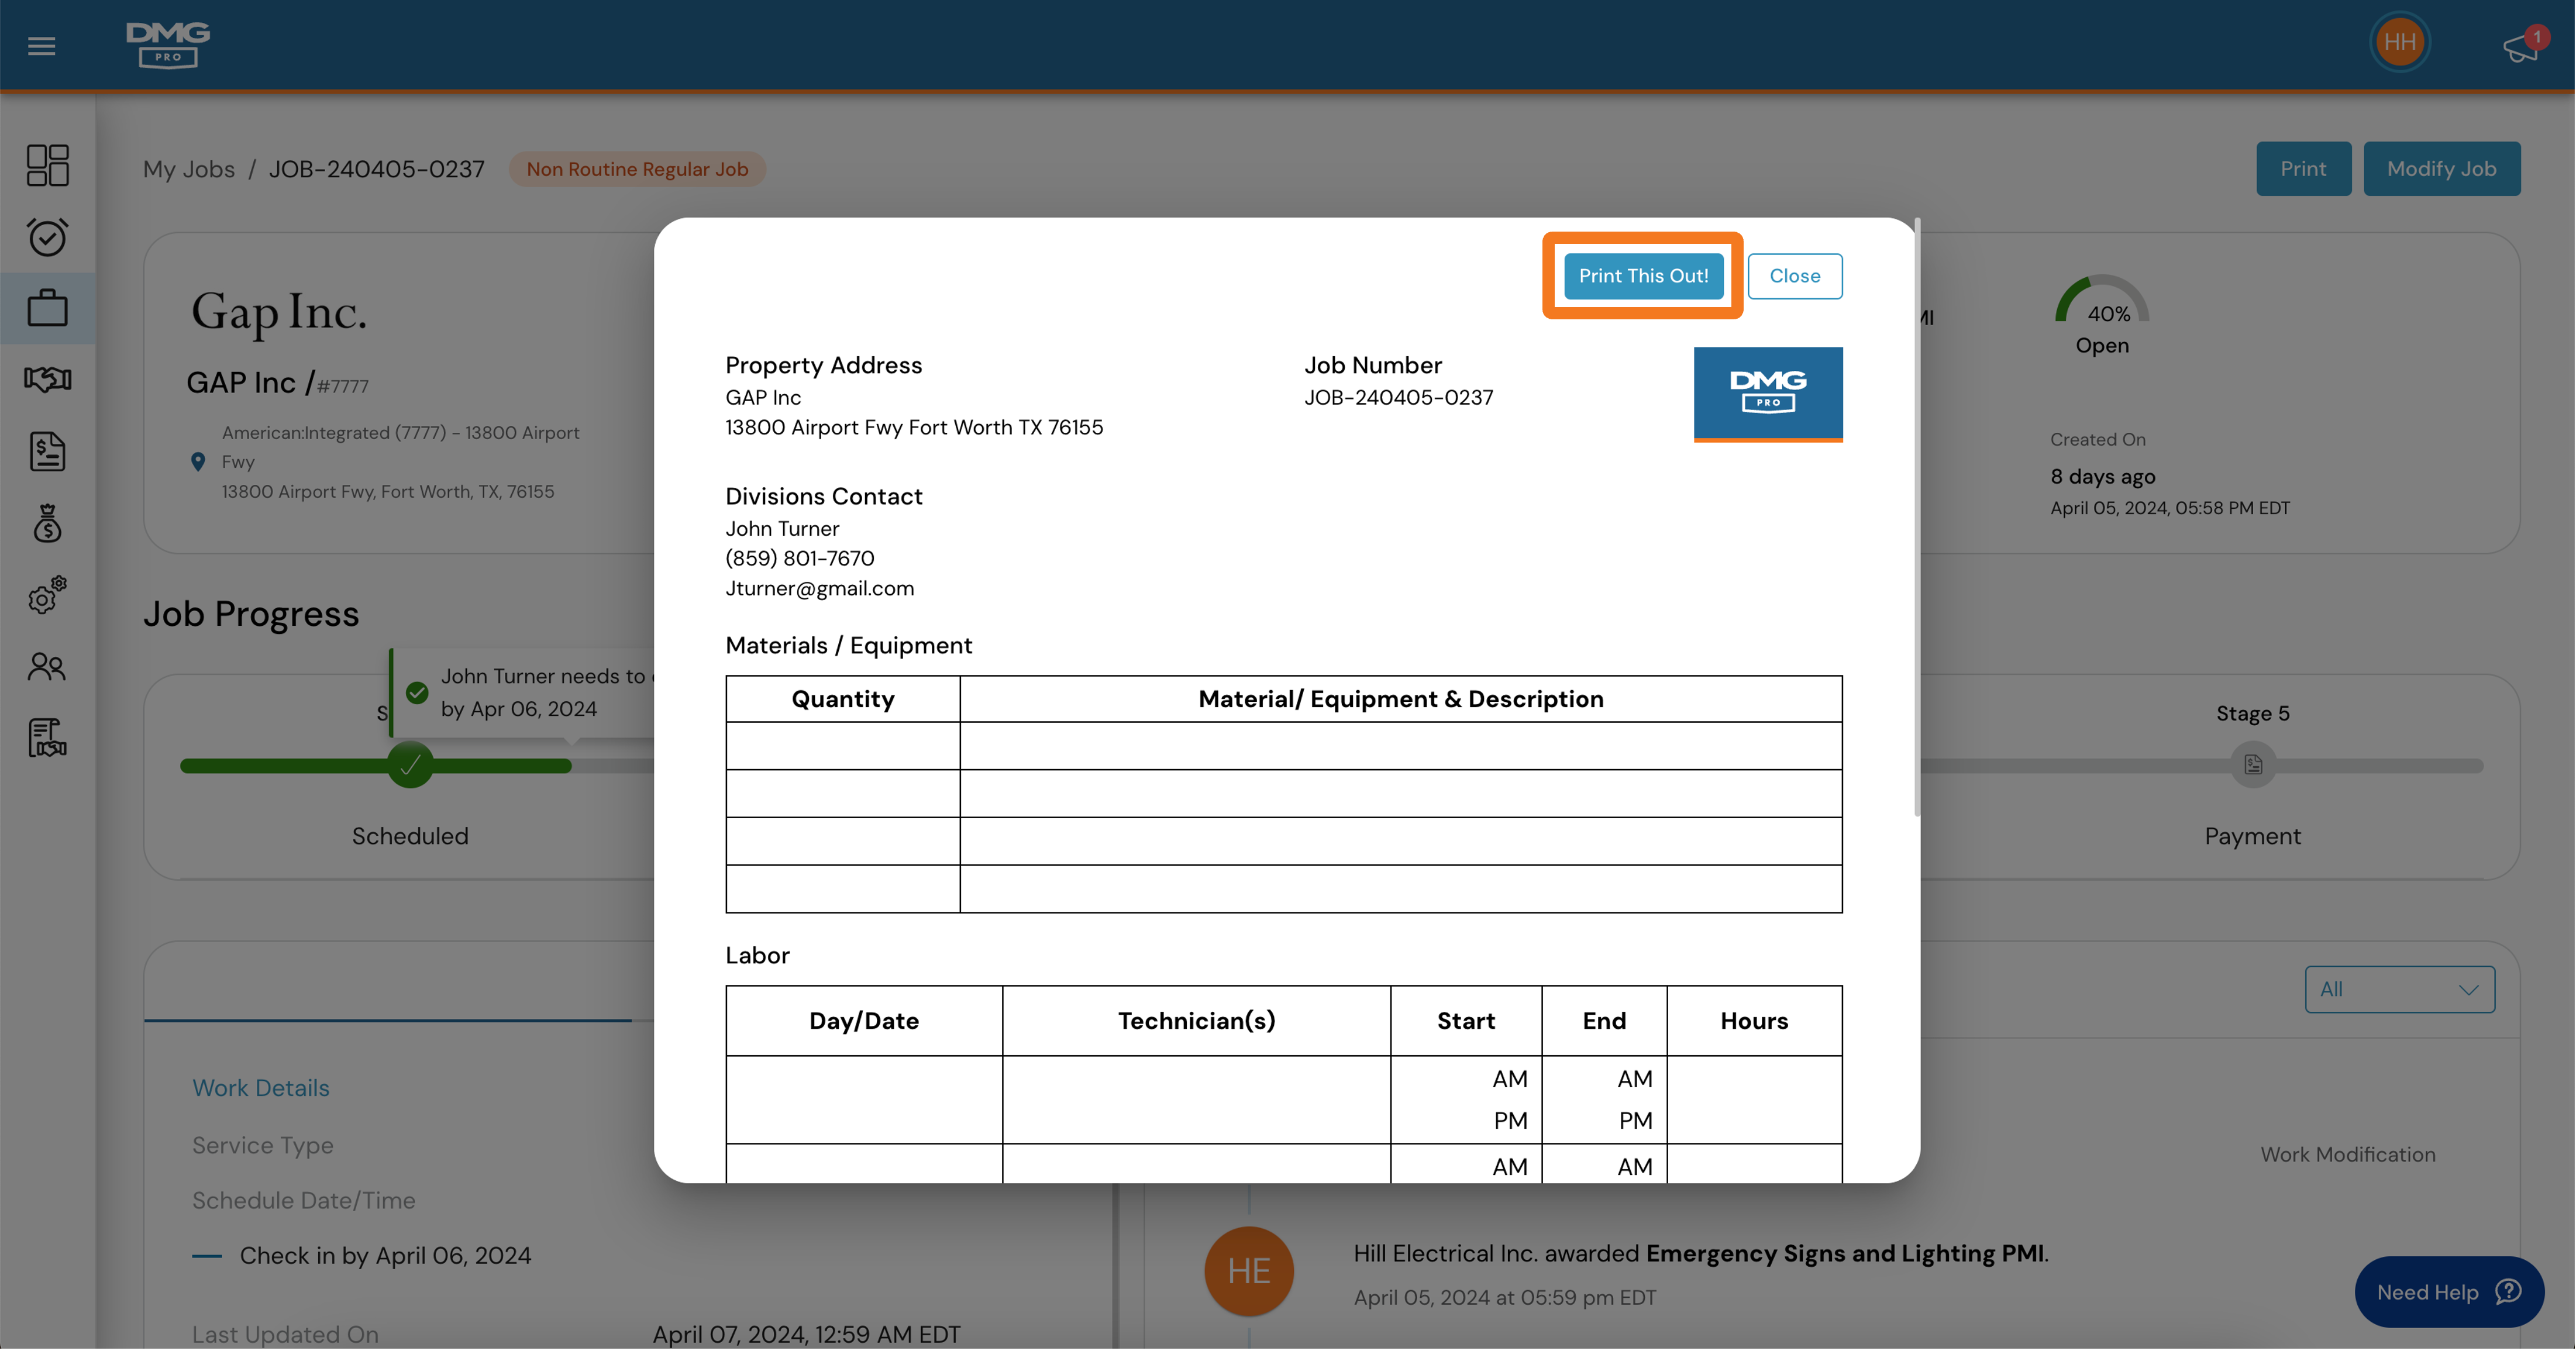The width and height of the screenshot is (2576, 1351).
Task: Open the money bag payments icon
Action: point(47,524)
